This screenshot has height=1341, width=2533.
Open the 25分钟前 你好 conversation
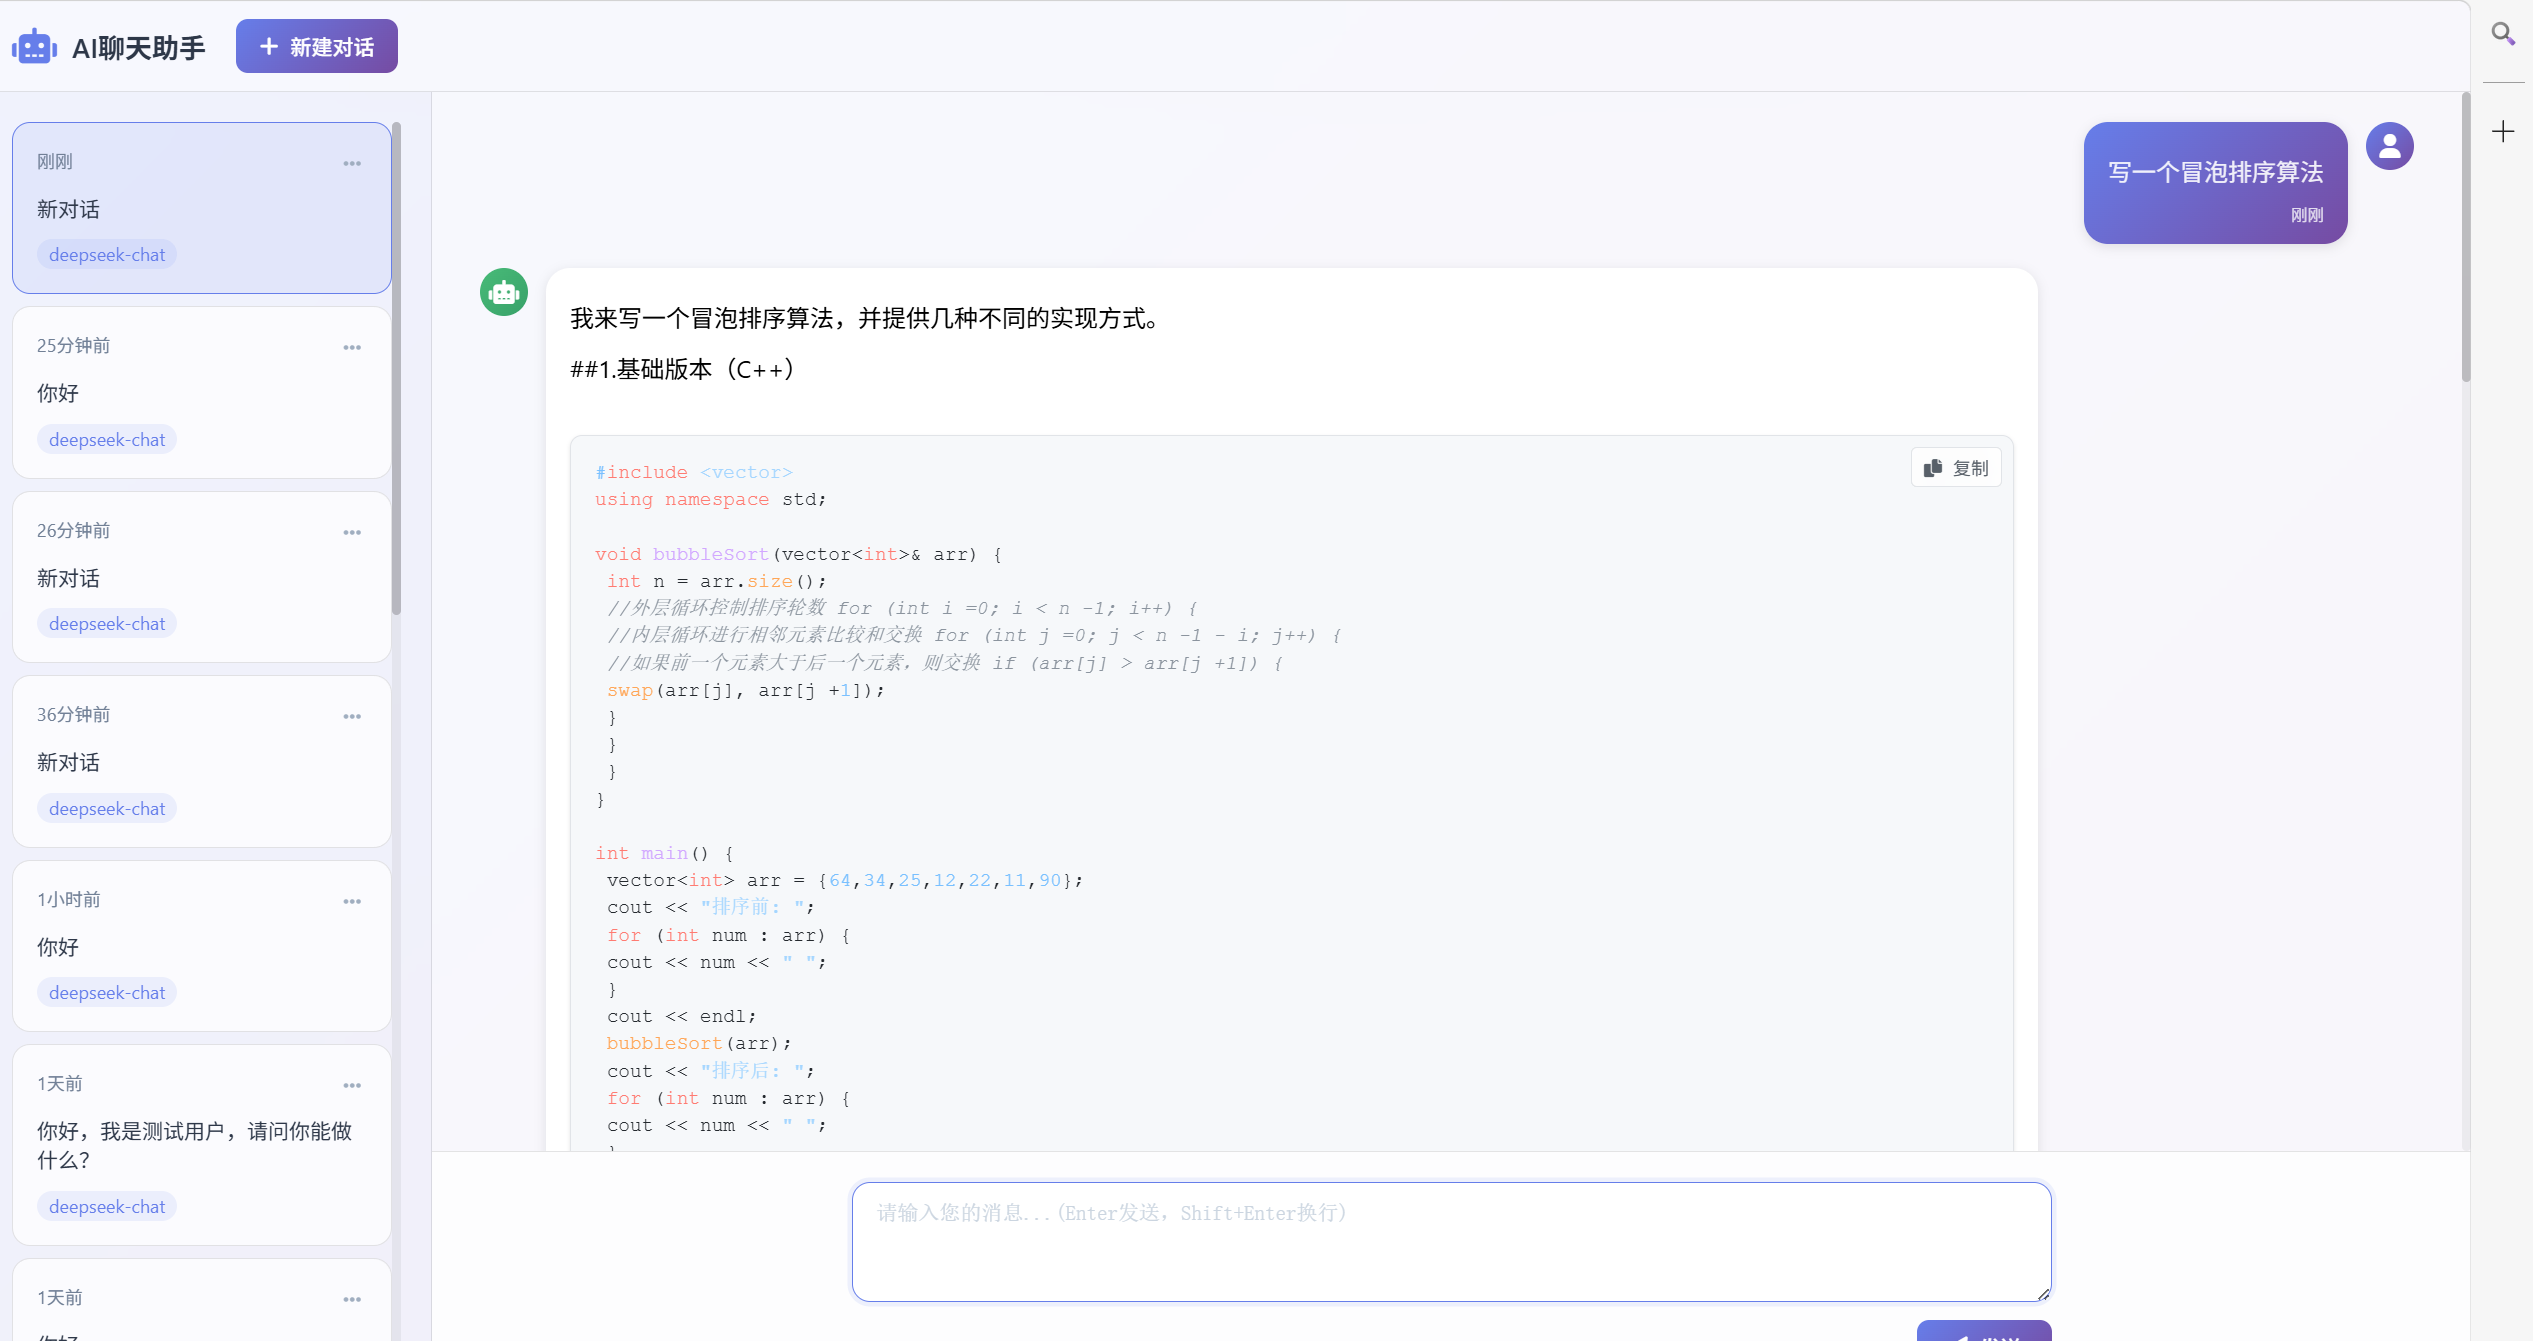pos(200,393)
